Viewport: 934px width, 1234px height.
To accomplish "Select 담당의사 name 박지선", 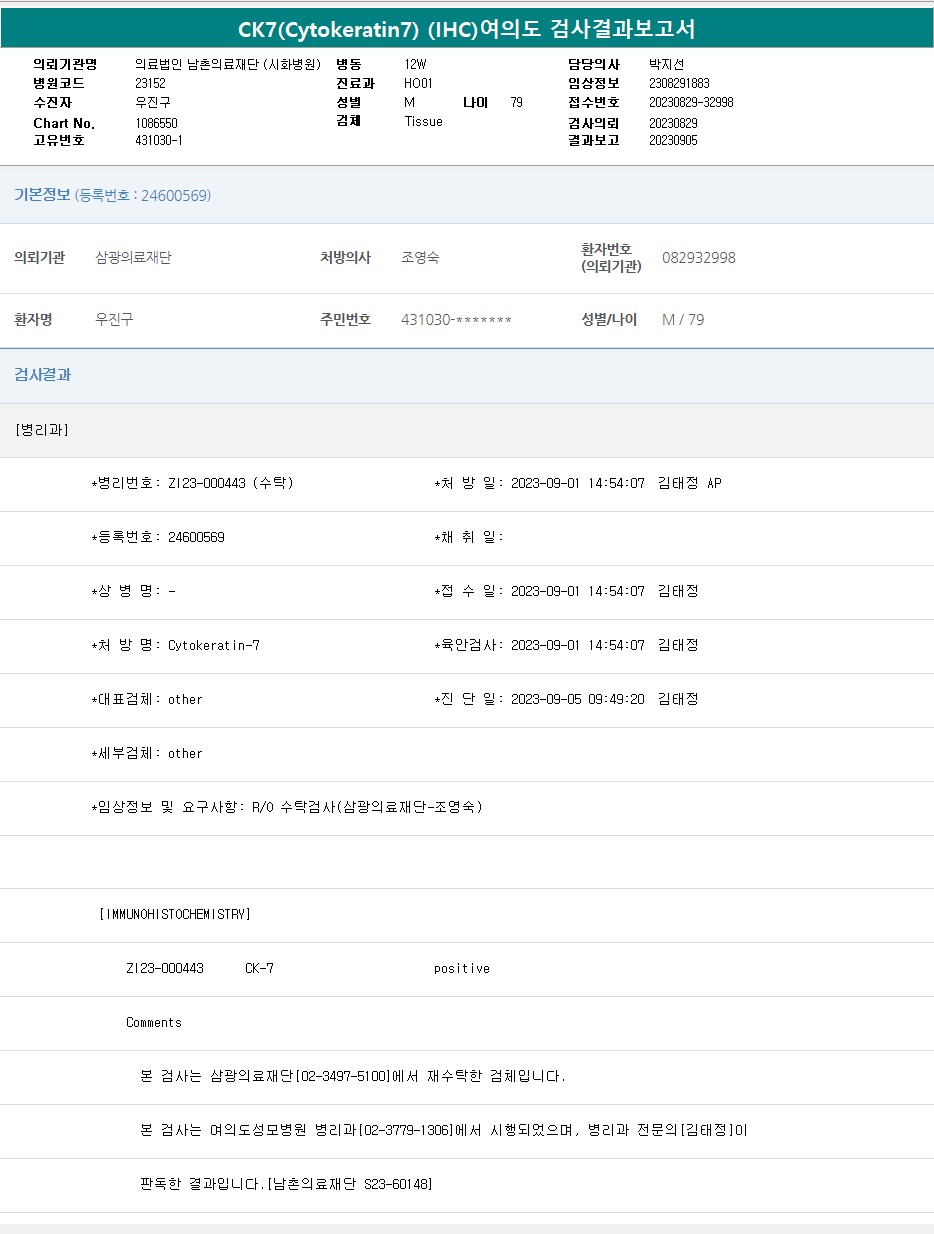I will (666, 64).
